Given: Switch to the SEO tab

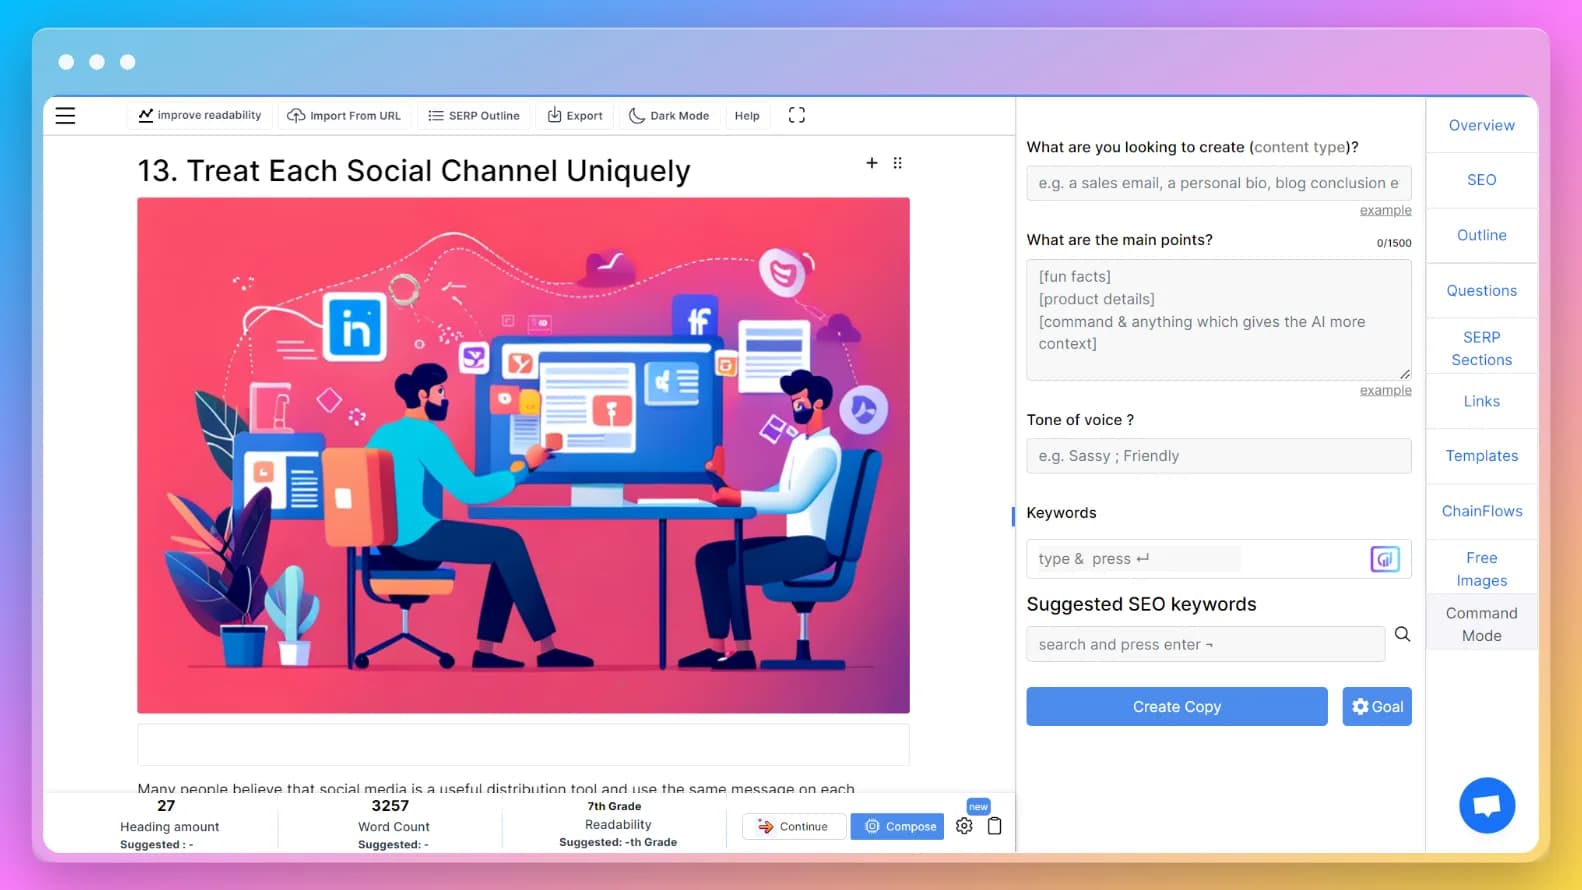Looking at the screenshot, I should pos(1481,180).
